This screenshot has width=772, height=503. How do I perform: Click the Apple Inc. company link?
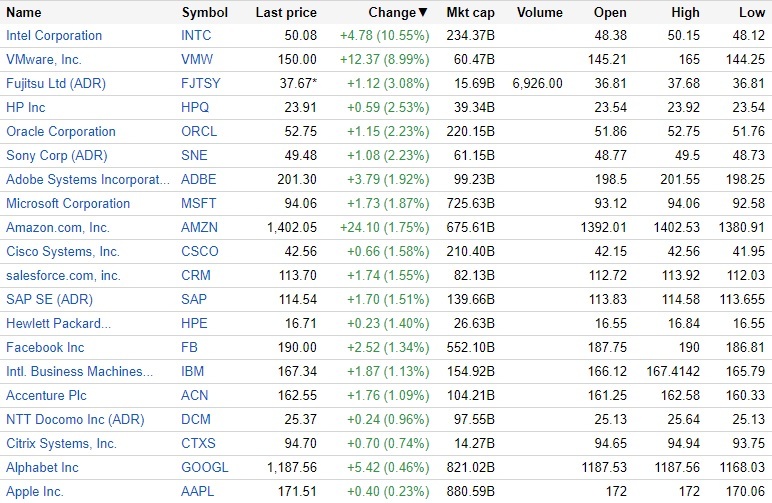[35, 492]
